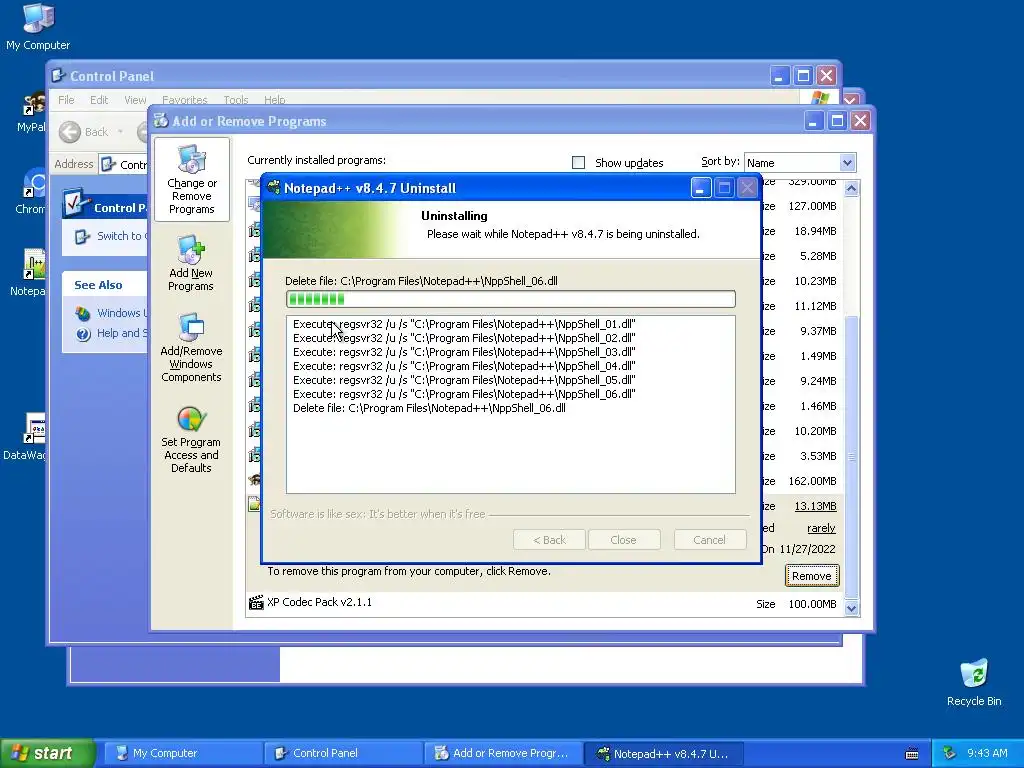
Task: Click the Control Panel Back toolbar button
Action: 84,132
